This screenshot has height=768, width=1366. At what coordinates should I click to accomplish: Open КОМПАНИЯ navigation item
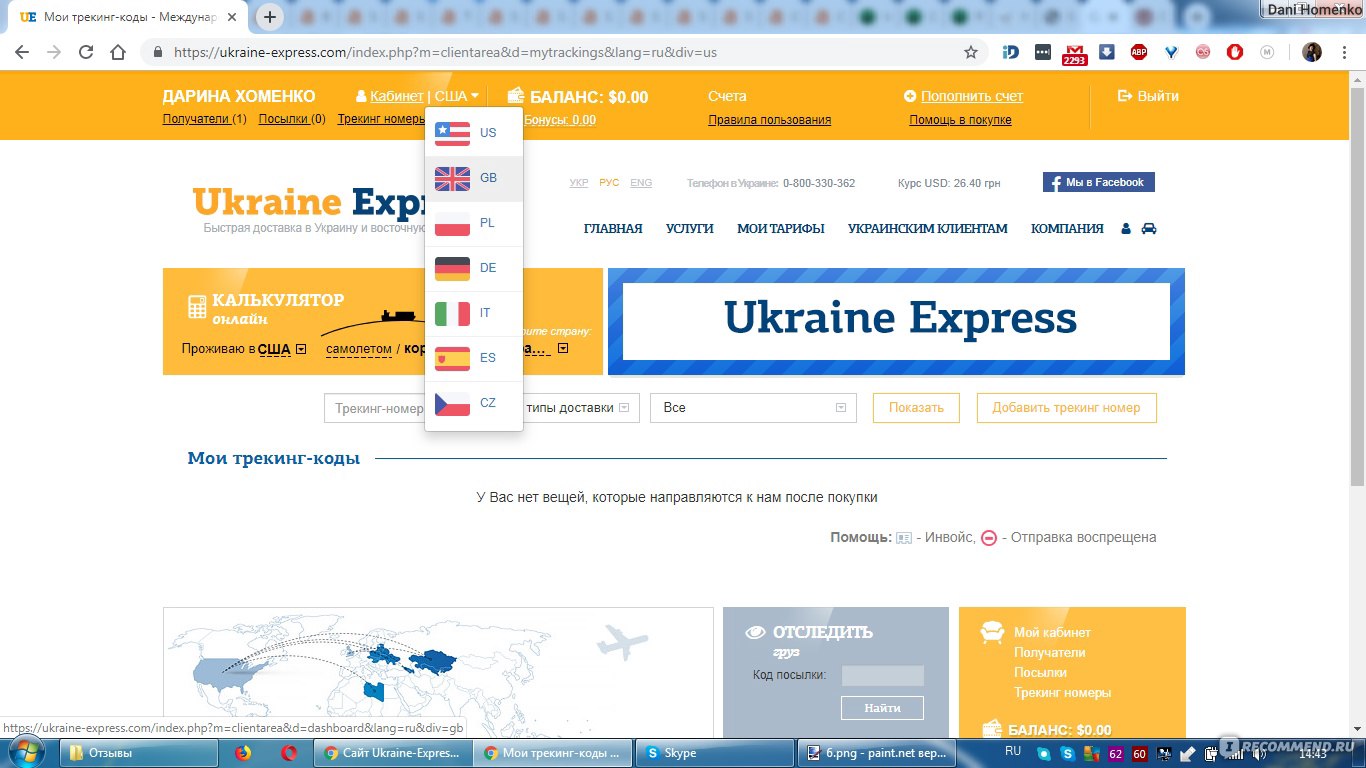coord(1067,229)
